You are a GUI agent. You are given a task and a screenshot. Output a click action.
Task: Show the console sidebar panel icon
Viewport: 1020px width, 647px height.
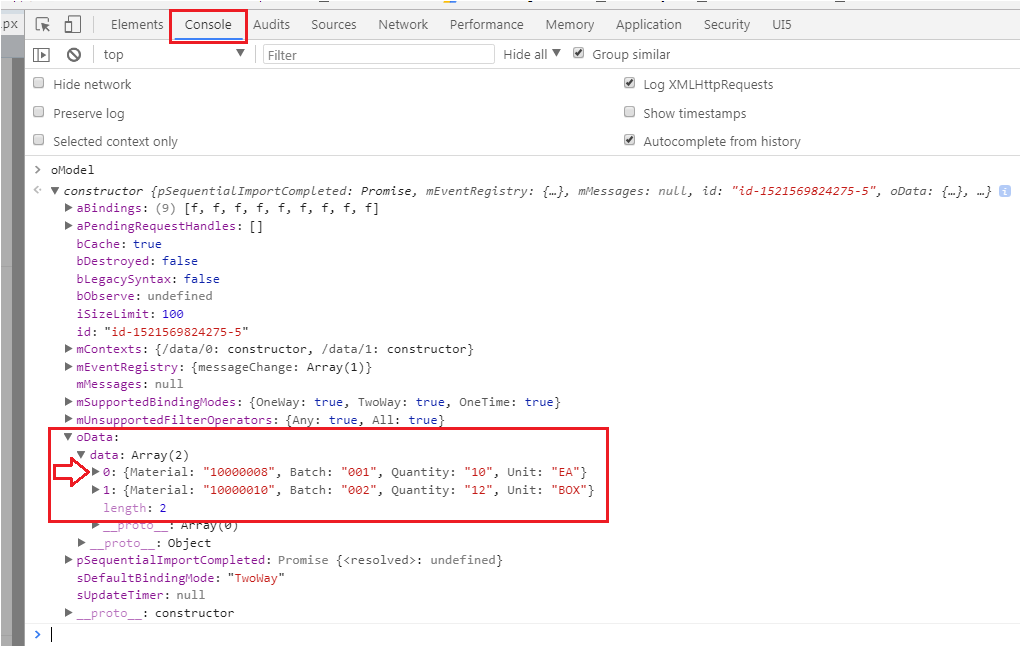(x=41, y=55)
